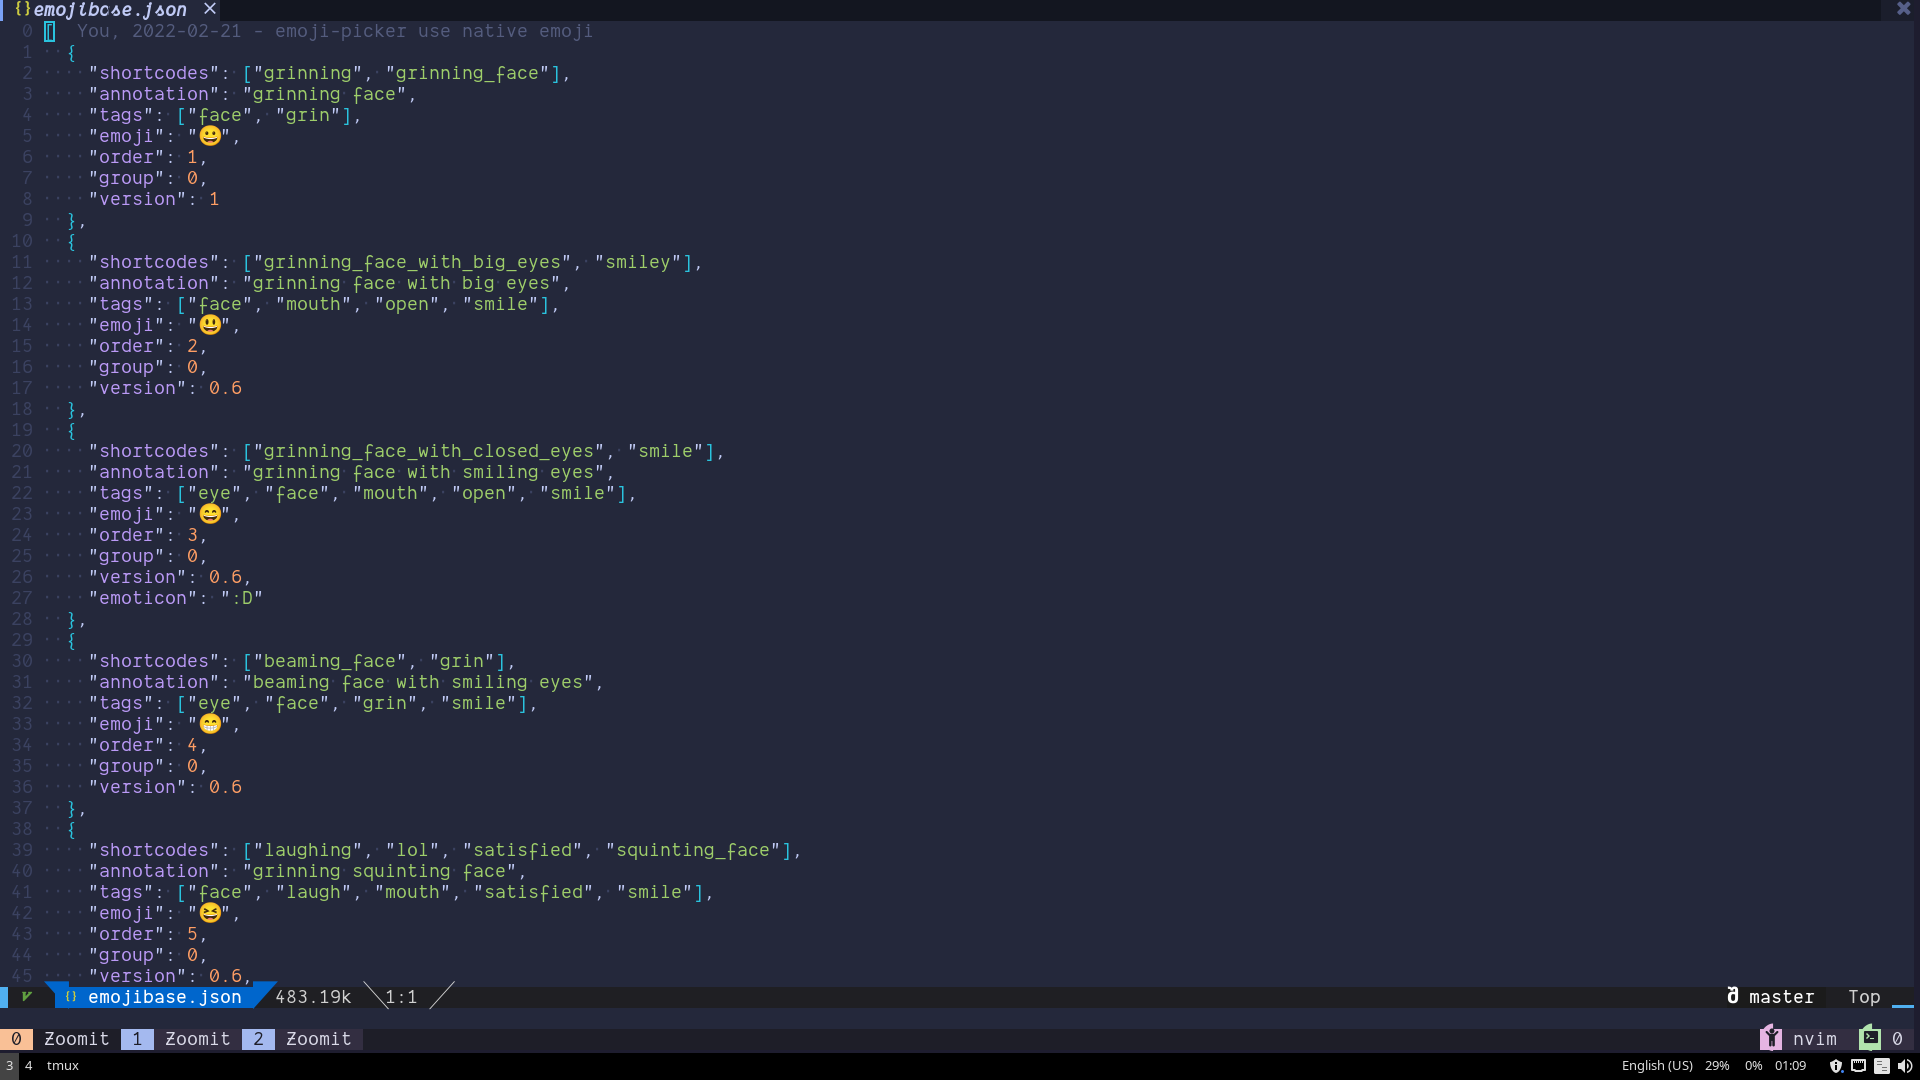Select the emojibase.json tab at top

(x=110, y=9)
